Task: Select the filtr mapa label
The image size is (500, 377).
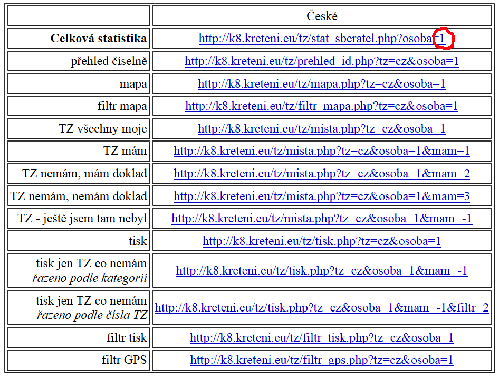Action: 122,106
